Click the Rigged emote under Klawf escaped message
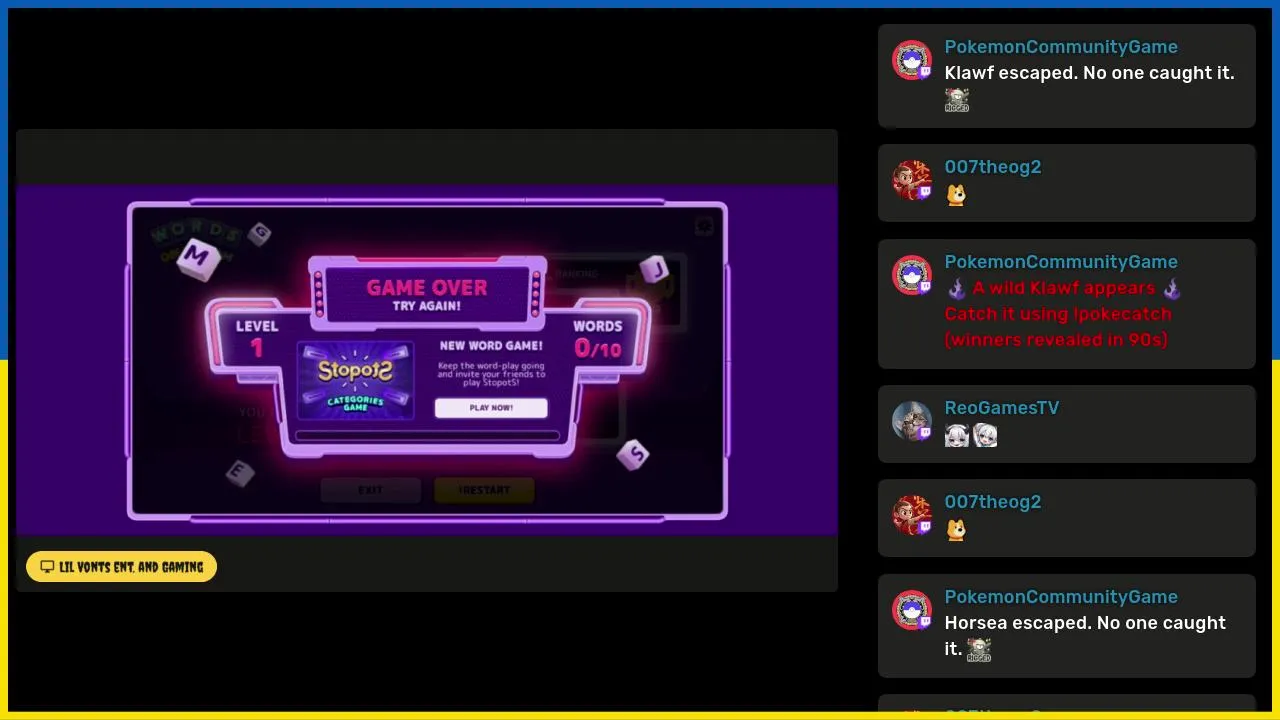Image resolution: width=1280 pixels, height=720 pixels. click(957, 100)
